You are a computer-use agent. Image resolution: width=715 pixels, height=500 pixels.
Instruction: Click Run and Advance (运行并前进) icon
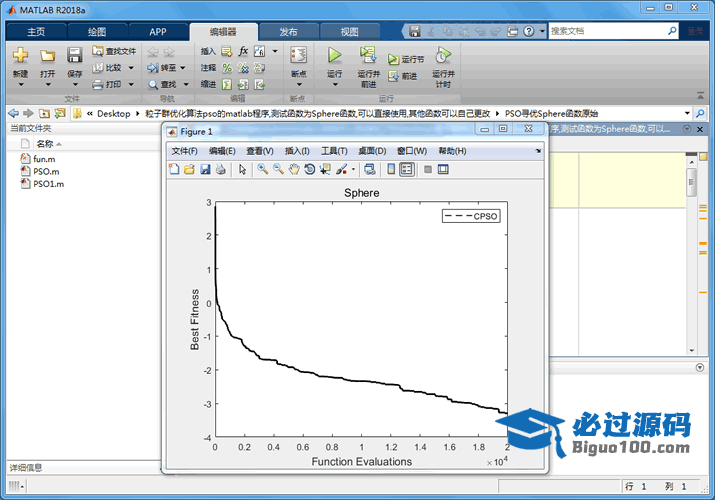click(x=368, y=55)
